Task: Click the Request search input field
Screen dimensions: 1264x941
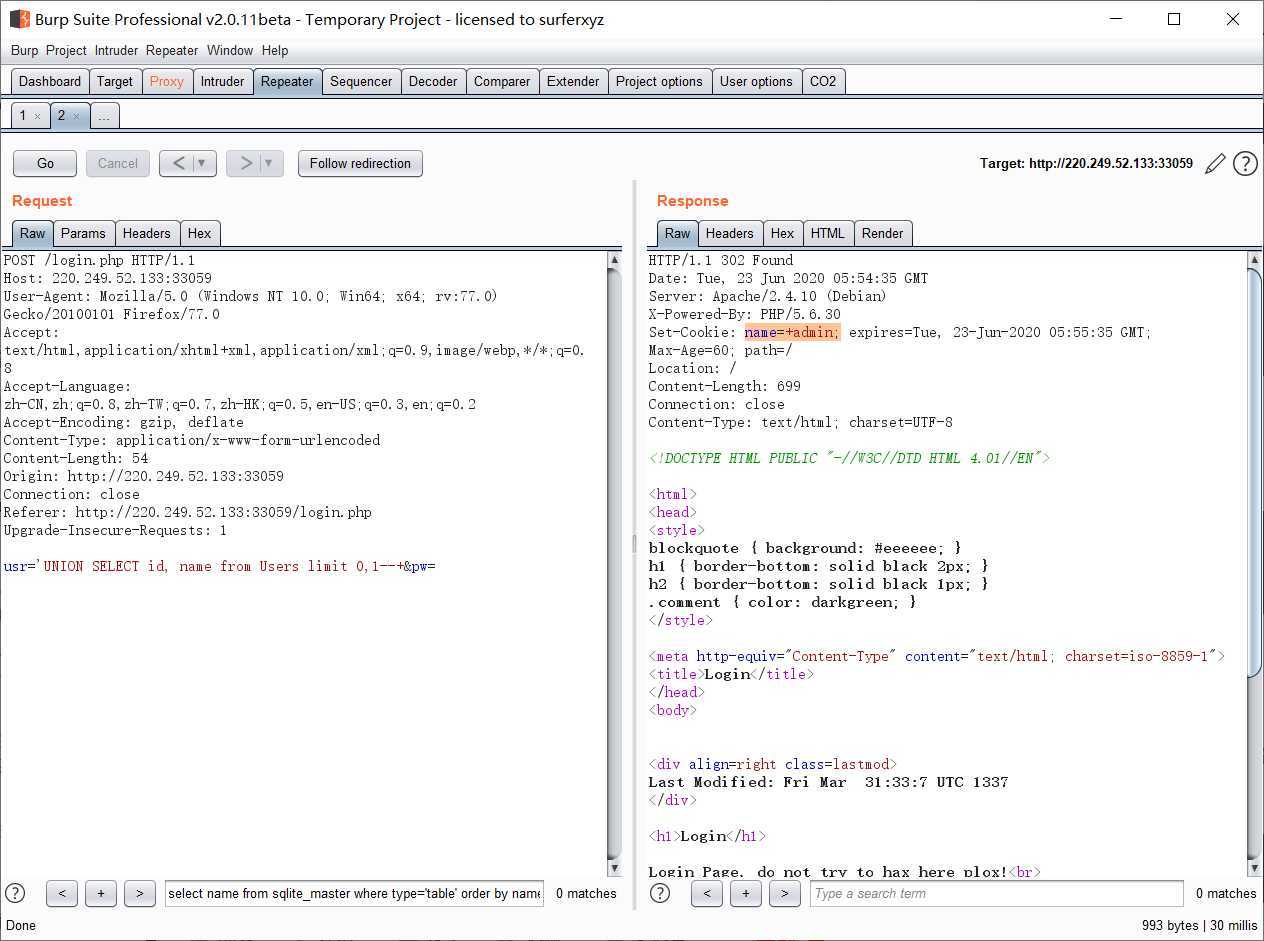Action: 354,893
